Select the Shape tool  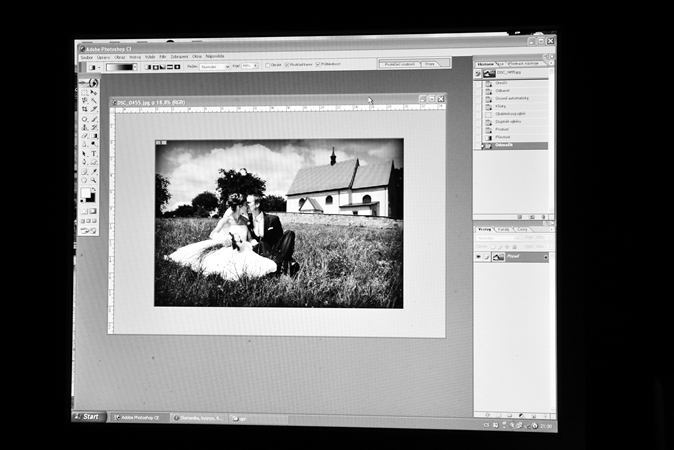pyautogui.click(x=94, y=161)
